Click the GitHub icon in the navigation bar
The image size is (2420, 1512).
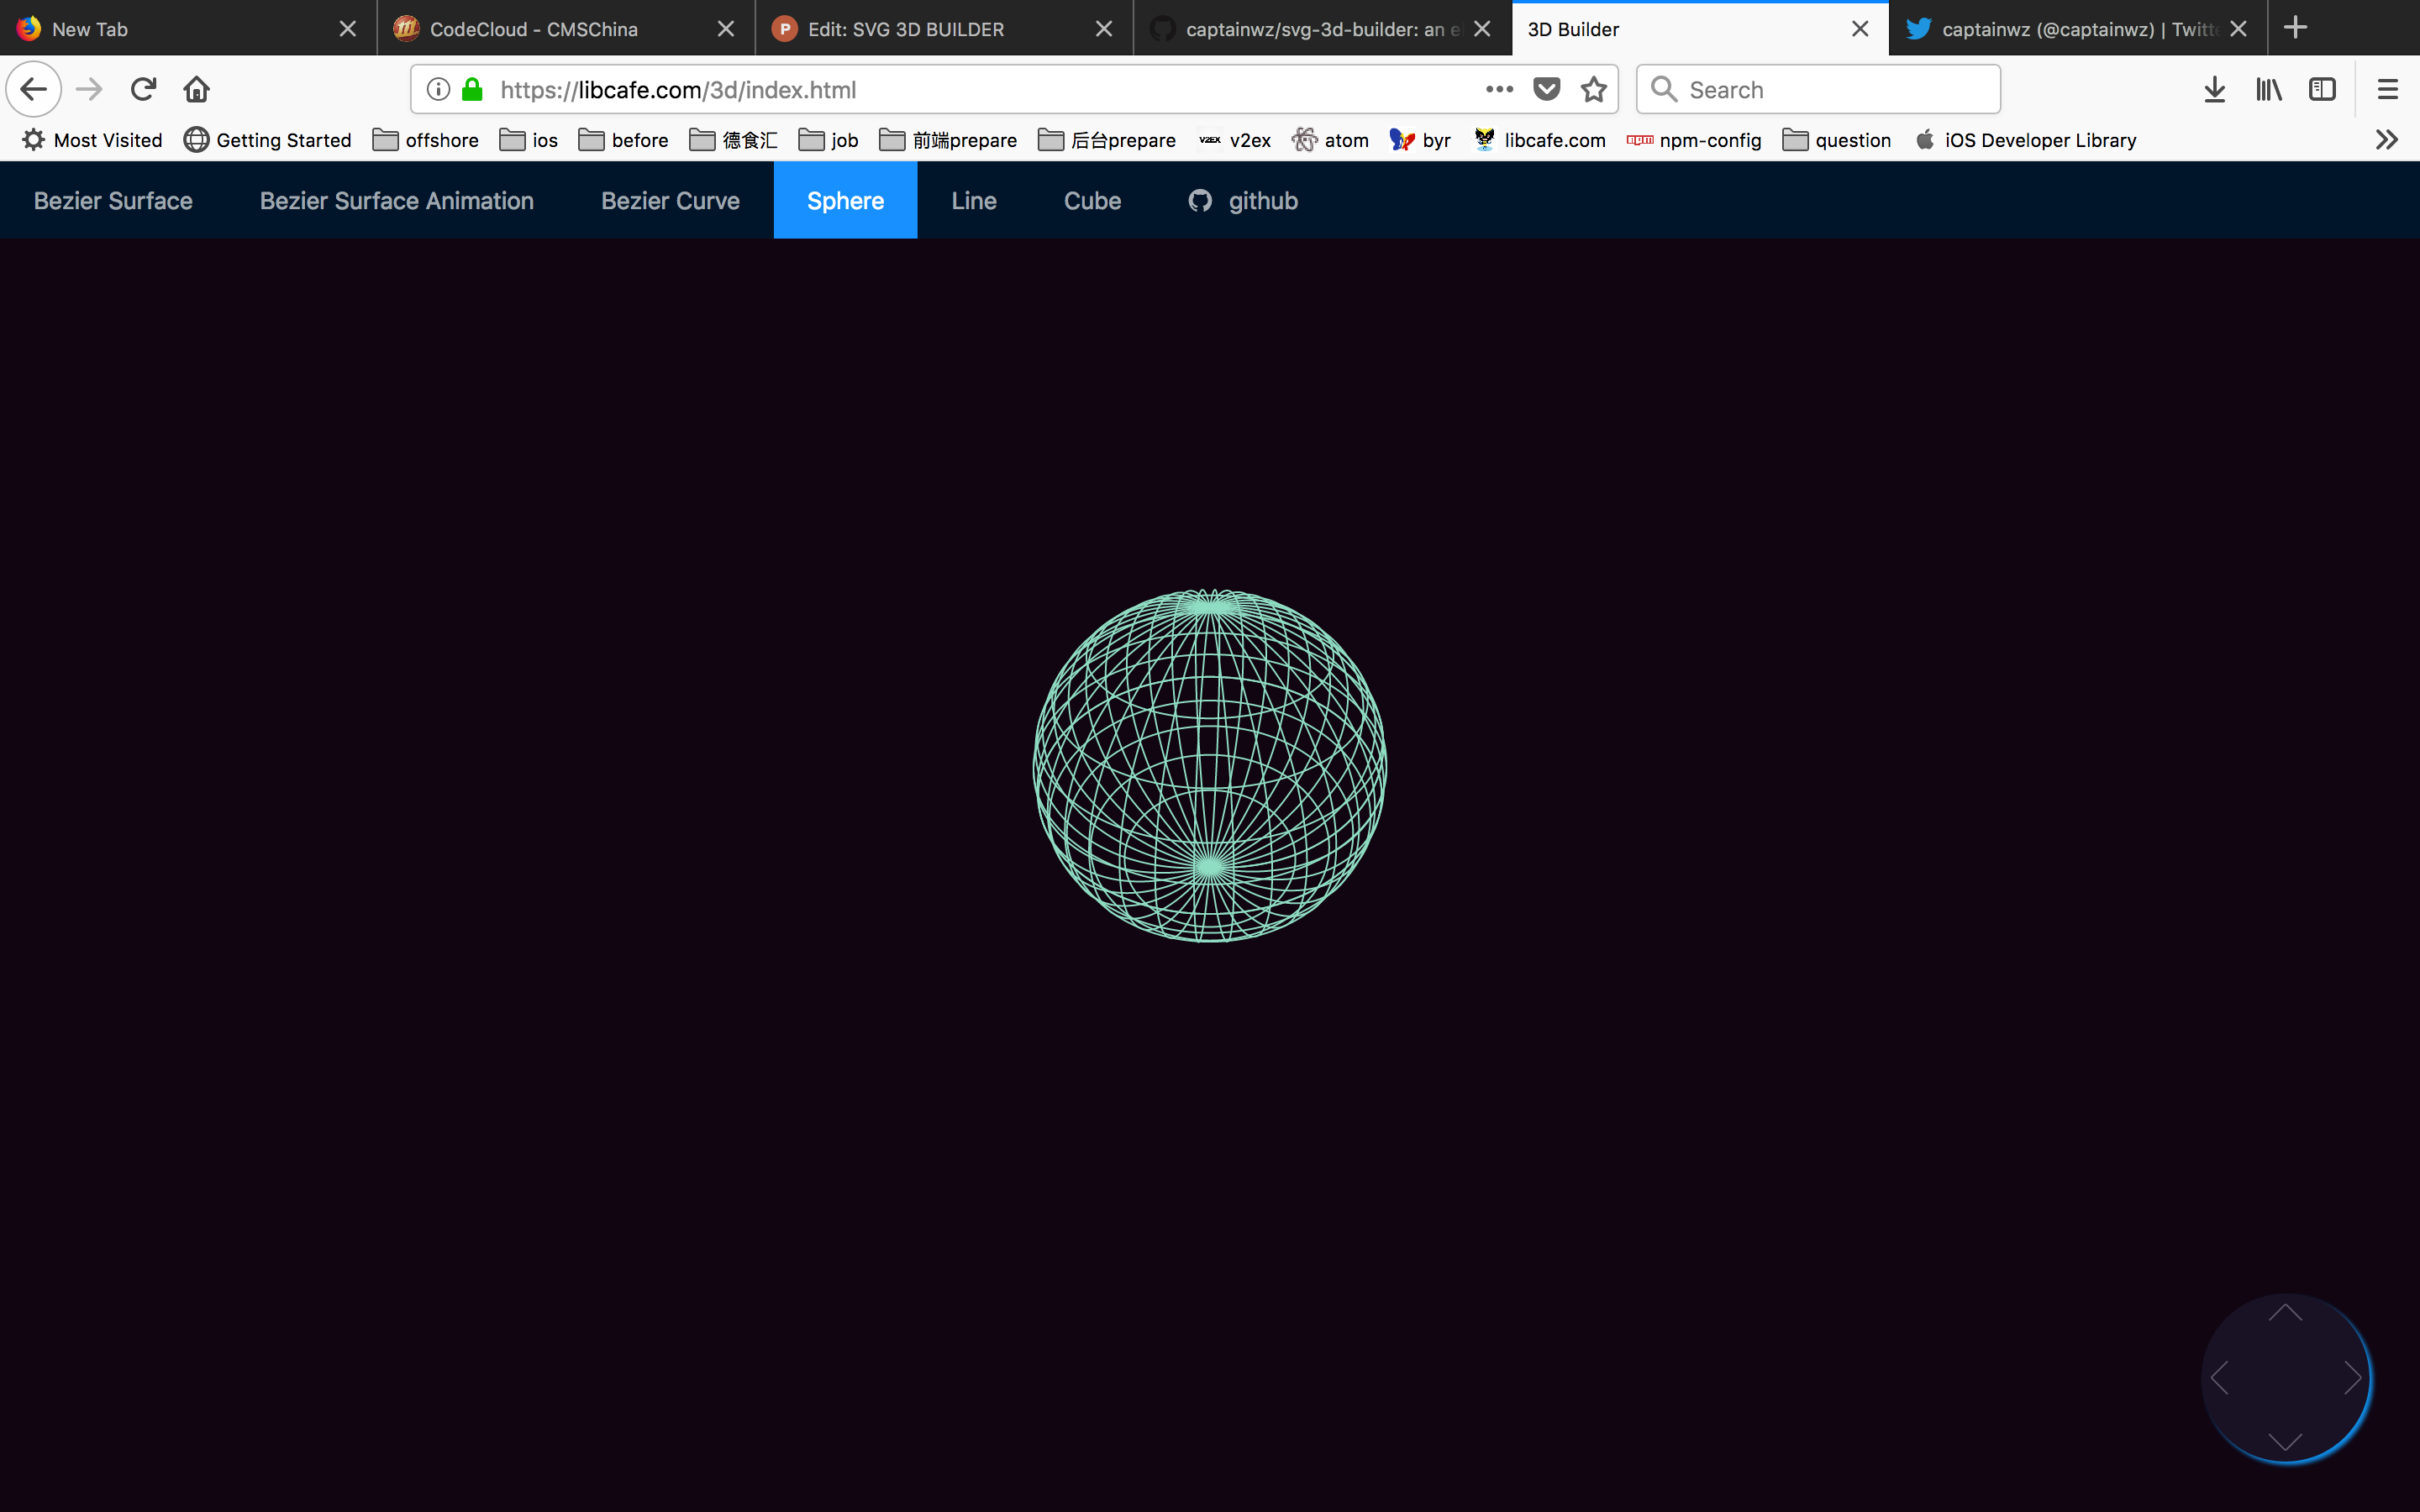tap(1200, 200)
